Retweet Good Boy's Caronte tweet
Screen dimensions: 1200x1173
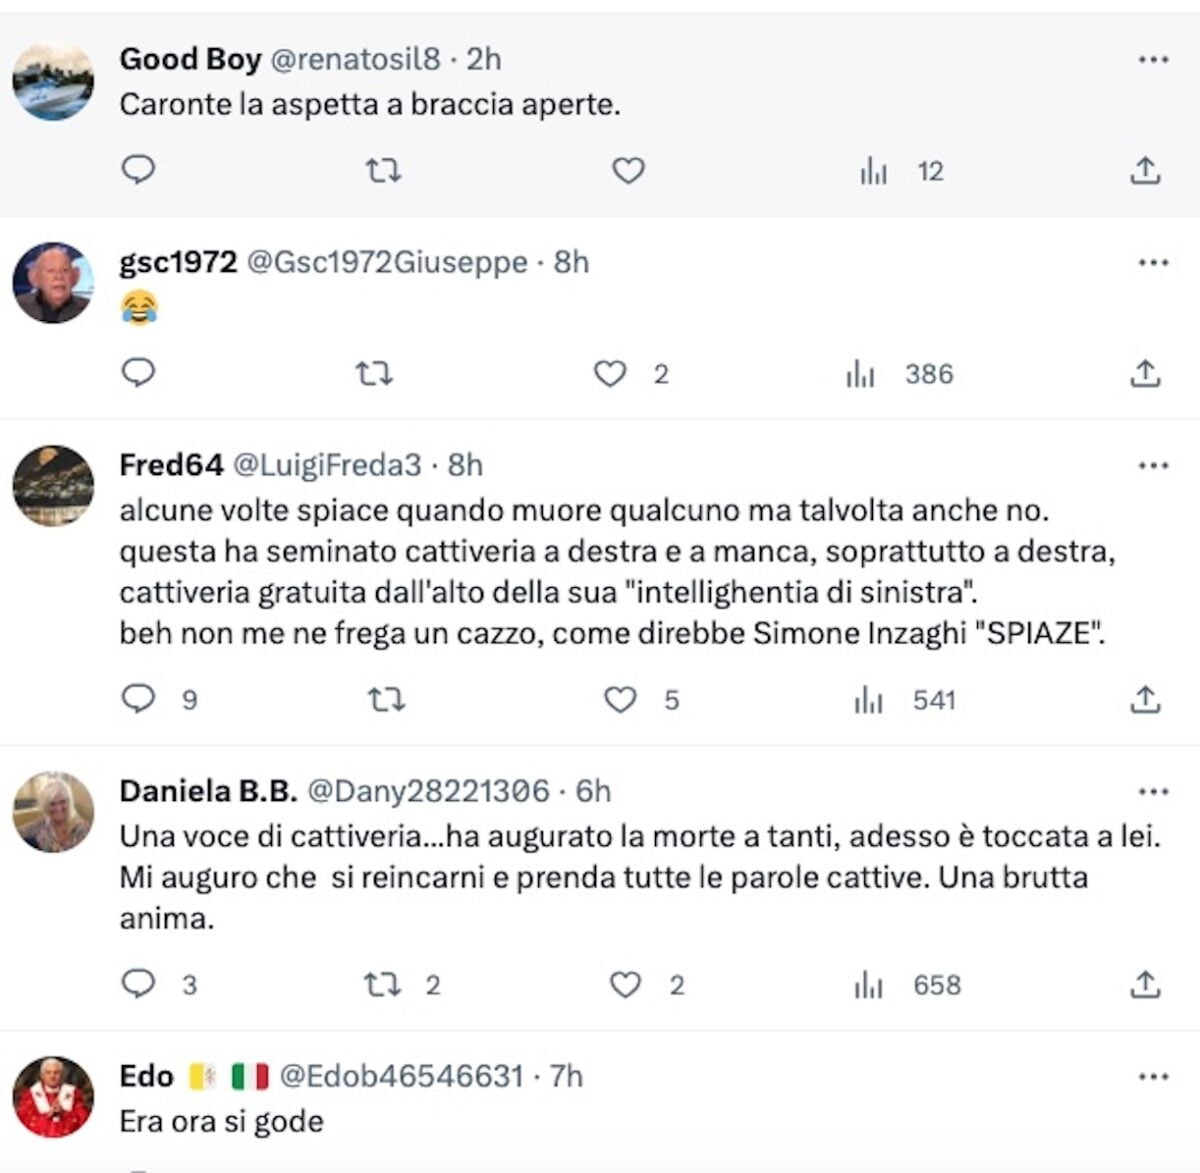click(383, 171)
